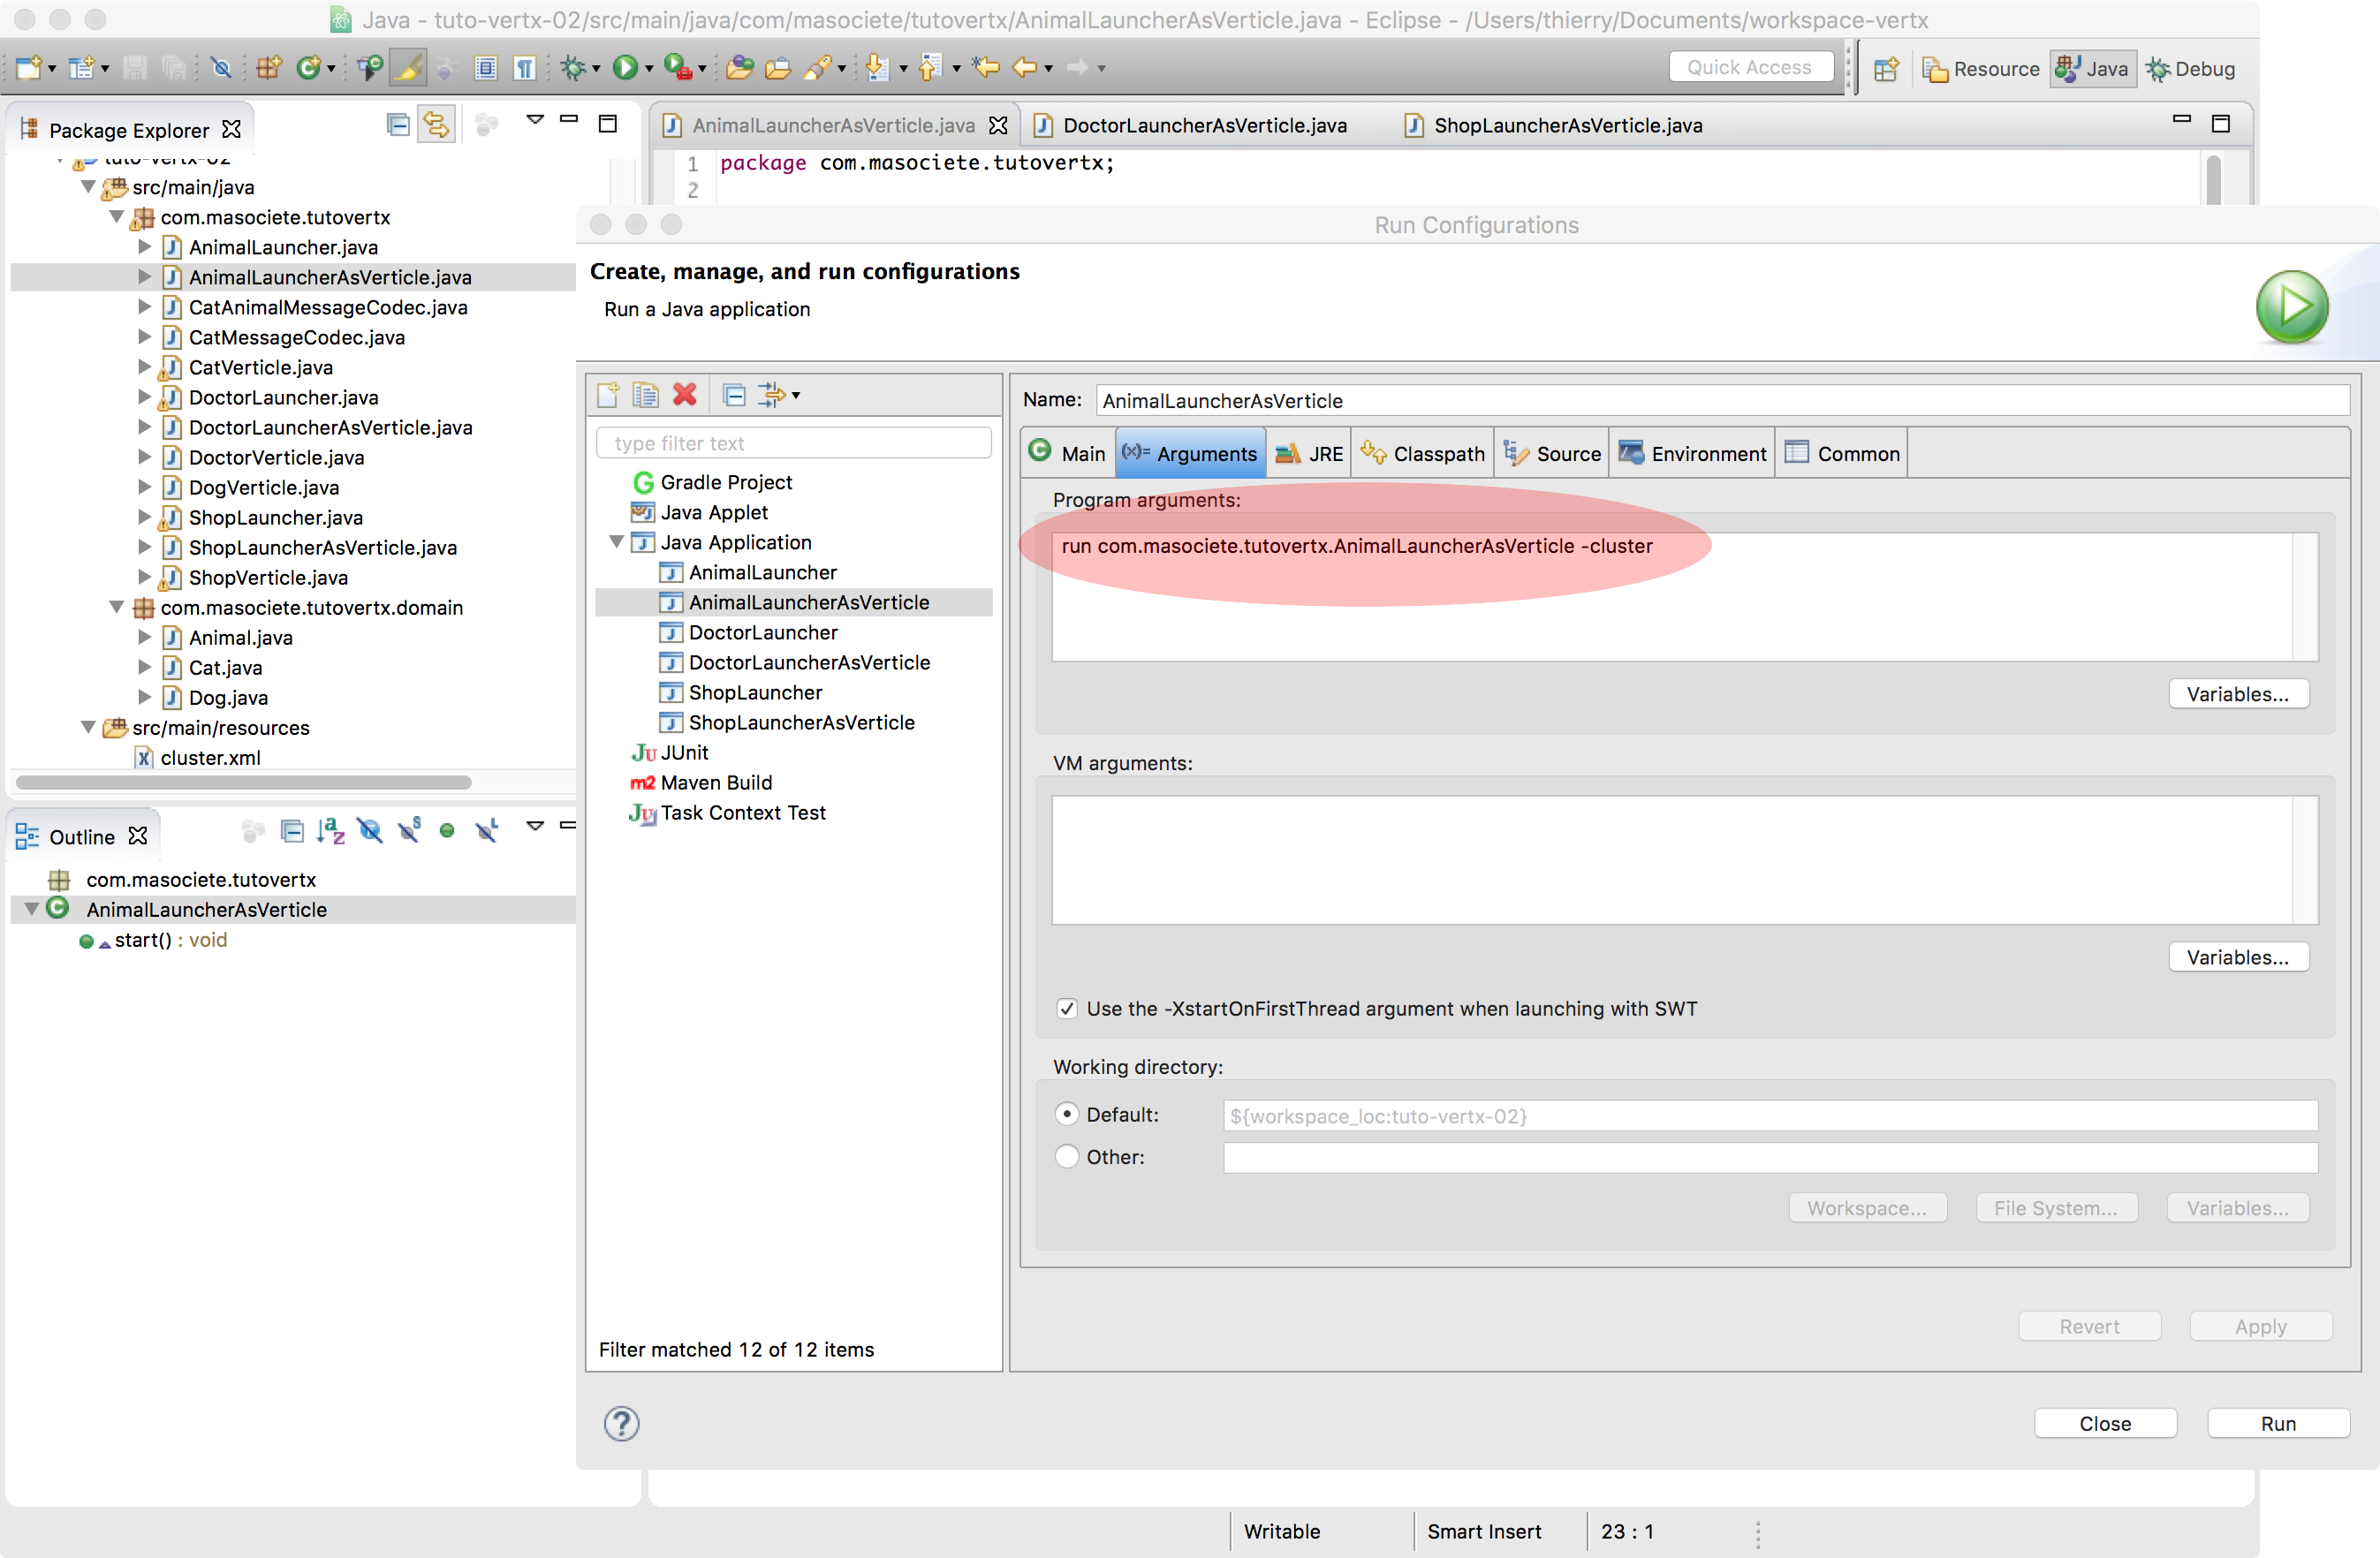Toggle the -XstartOnFirstThread SWT checkbox
2380x1558 pixels.
[x=1067, y=1008]
